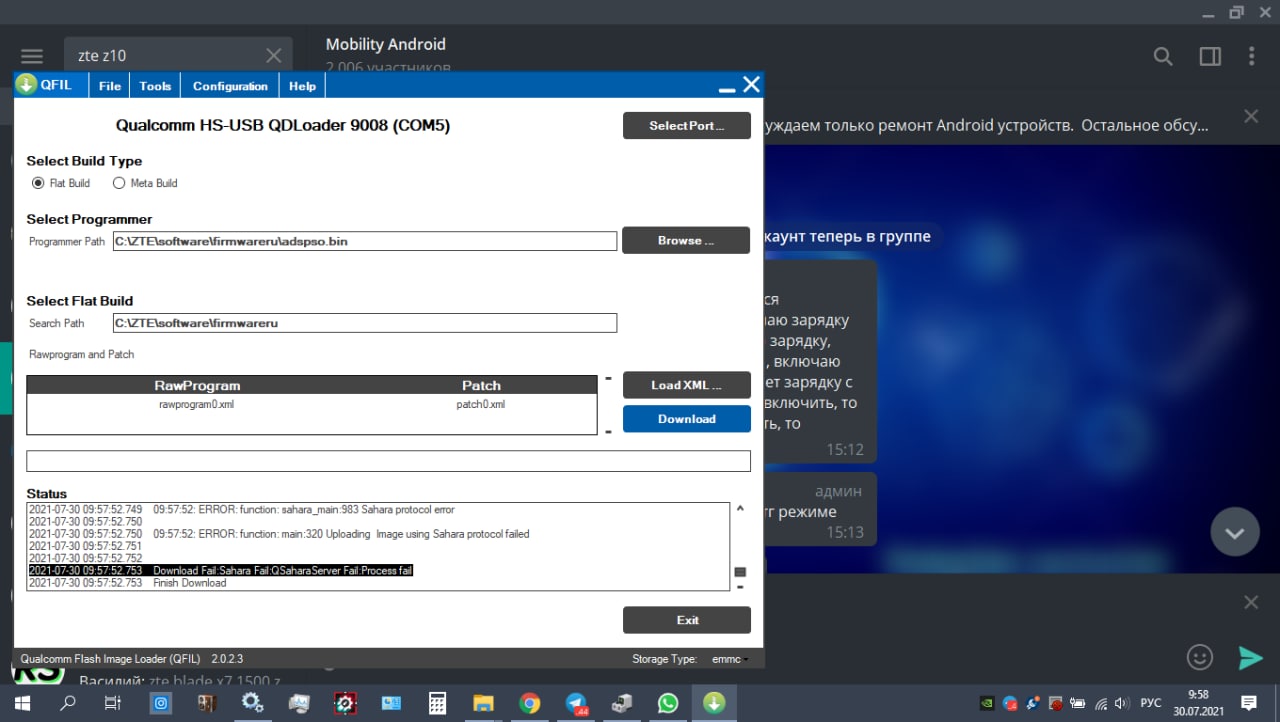Open the Windows Start menu
This screenshot has width=1280, height=722.
tap(22, 703)
